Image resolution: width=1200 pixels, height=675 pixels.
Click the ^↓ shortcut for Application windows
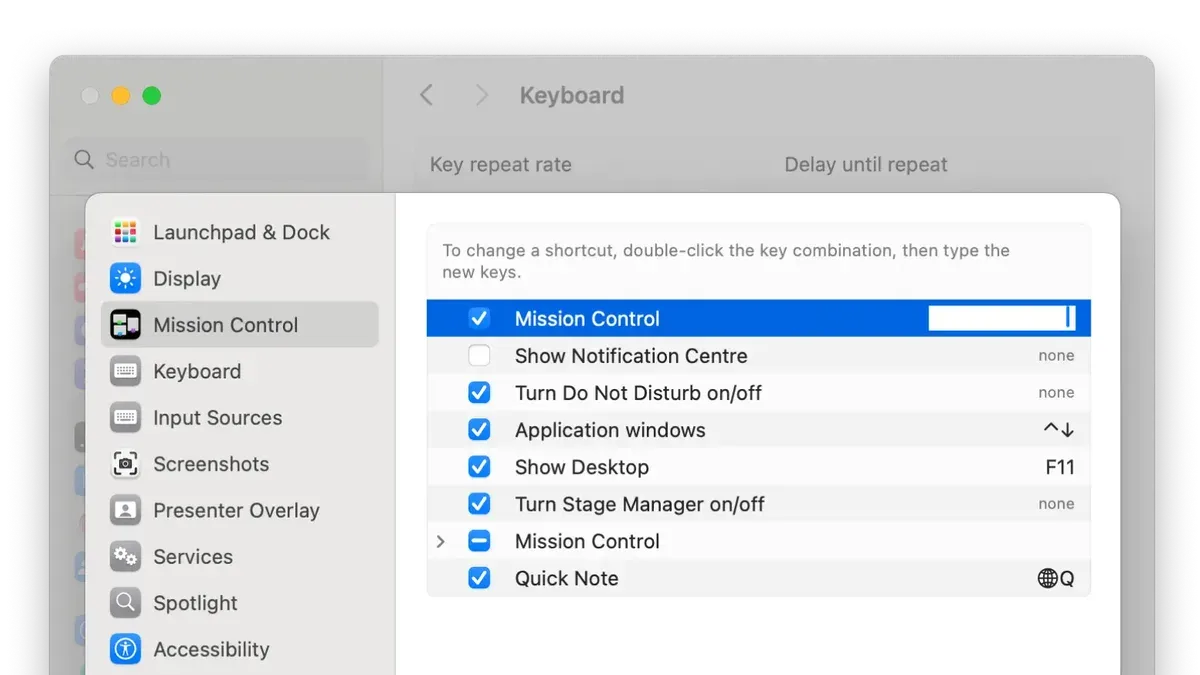(x=1059, y=430)
